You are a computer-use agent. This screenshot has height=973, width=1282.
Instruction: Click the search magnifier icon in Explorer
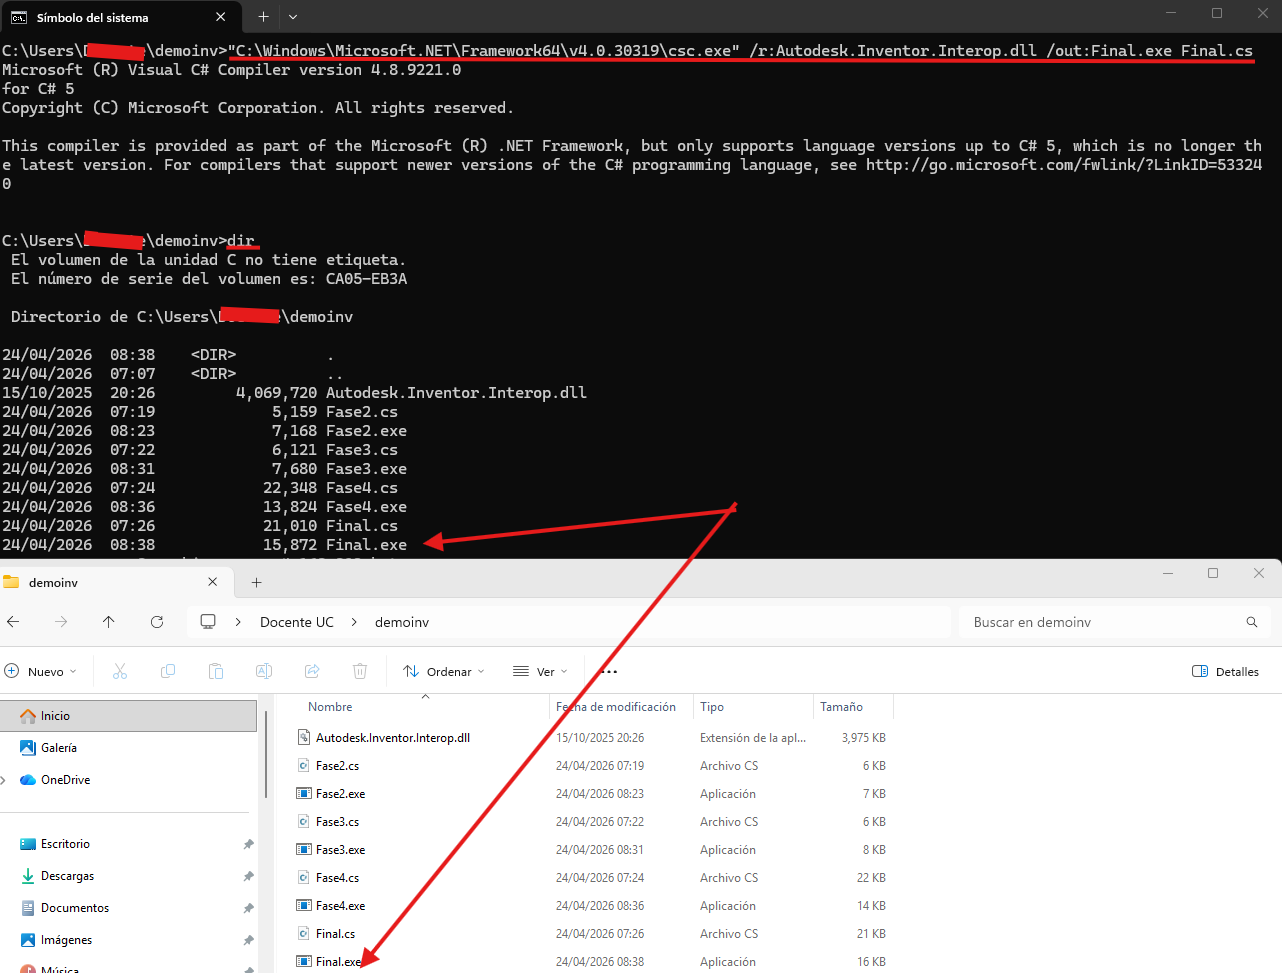point(1252,622)
